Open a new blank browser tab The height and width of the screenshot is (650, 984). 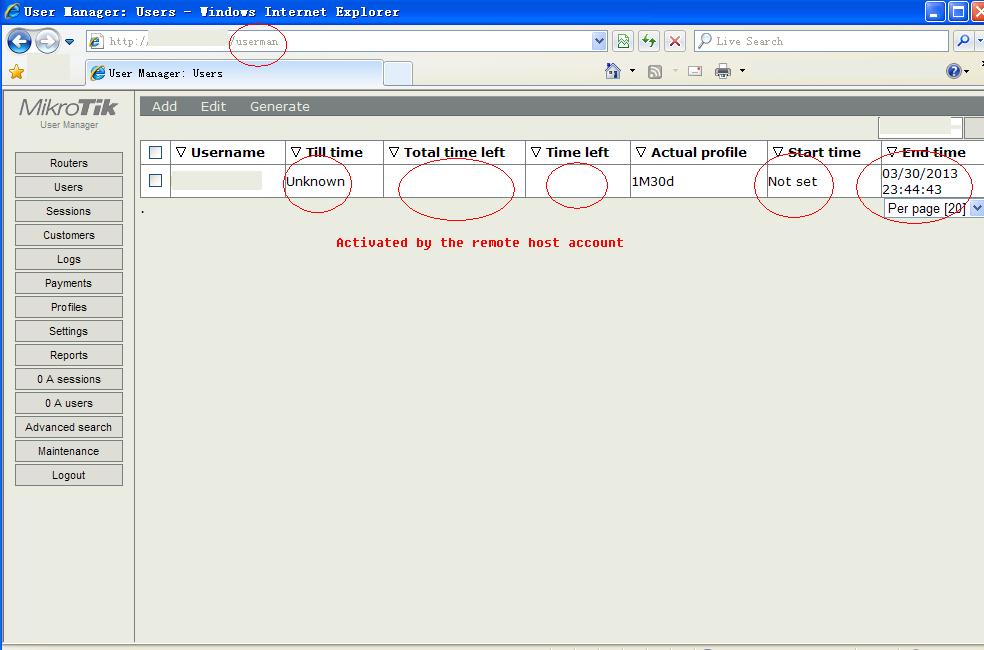tap(398, 73)
